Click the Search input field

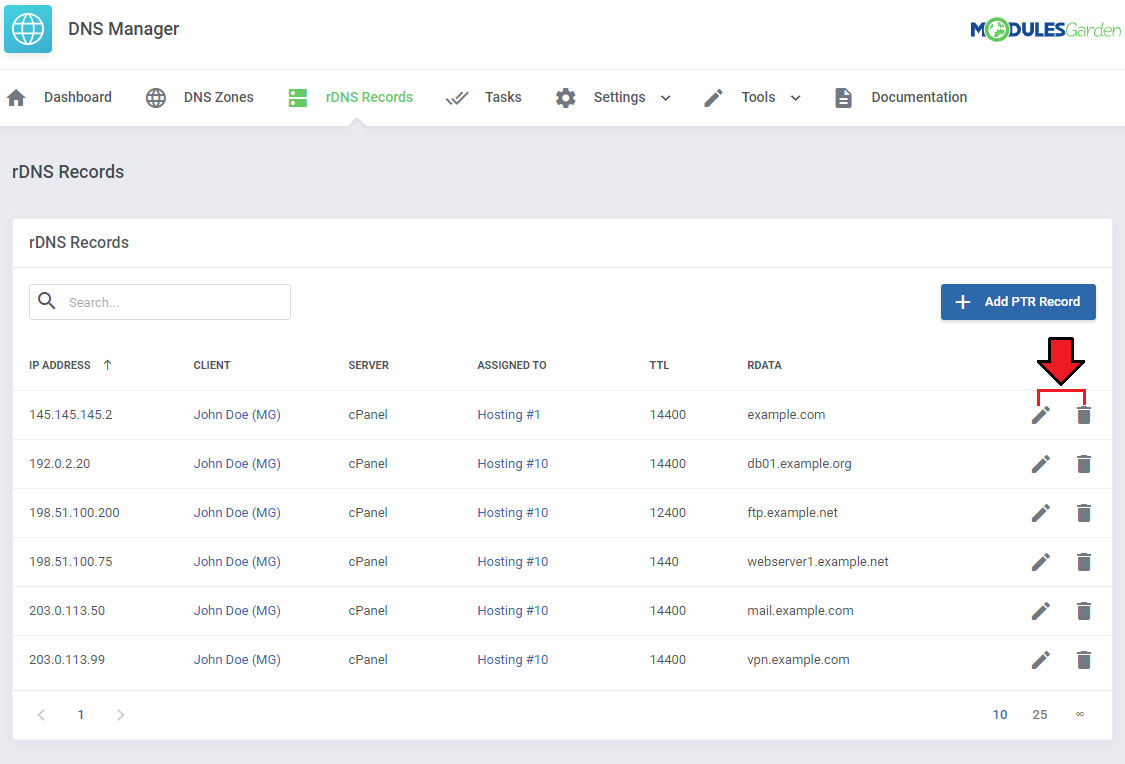coord(160,302)
